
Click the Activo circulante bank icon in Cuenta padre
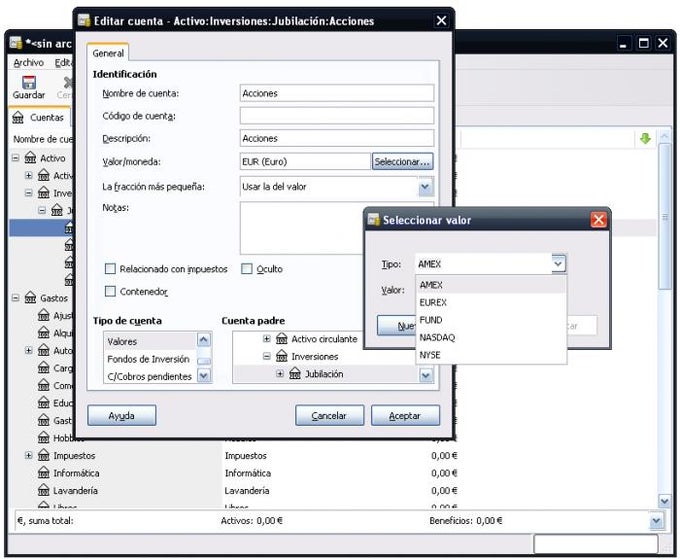pos(282,339)
